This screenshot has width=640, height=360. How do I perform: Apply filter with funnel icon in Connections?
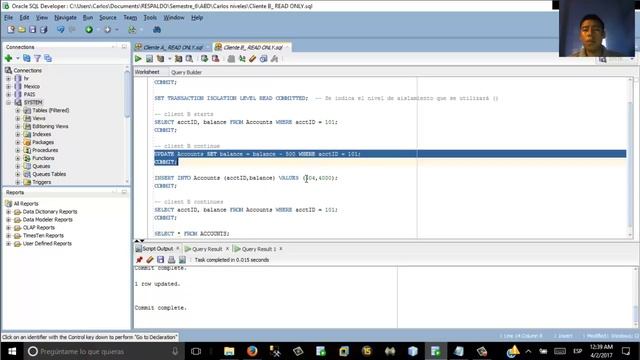pyautogui.click(x=38, y=58)
